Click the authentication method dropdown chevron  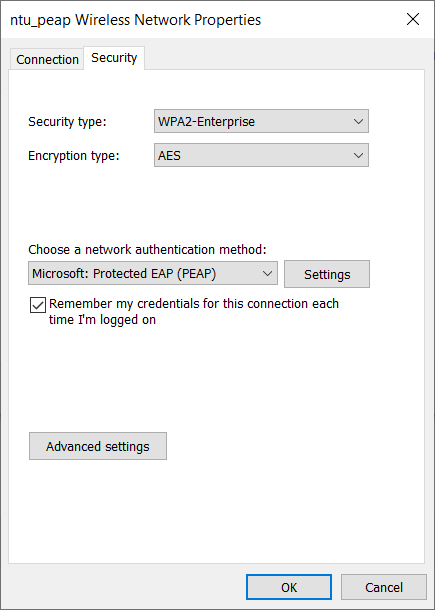tap(267, 273)
